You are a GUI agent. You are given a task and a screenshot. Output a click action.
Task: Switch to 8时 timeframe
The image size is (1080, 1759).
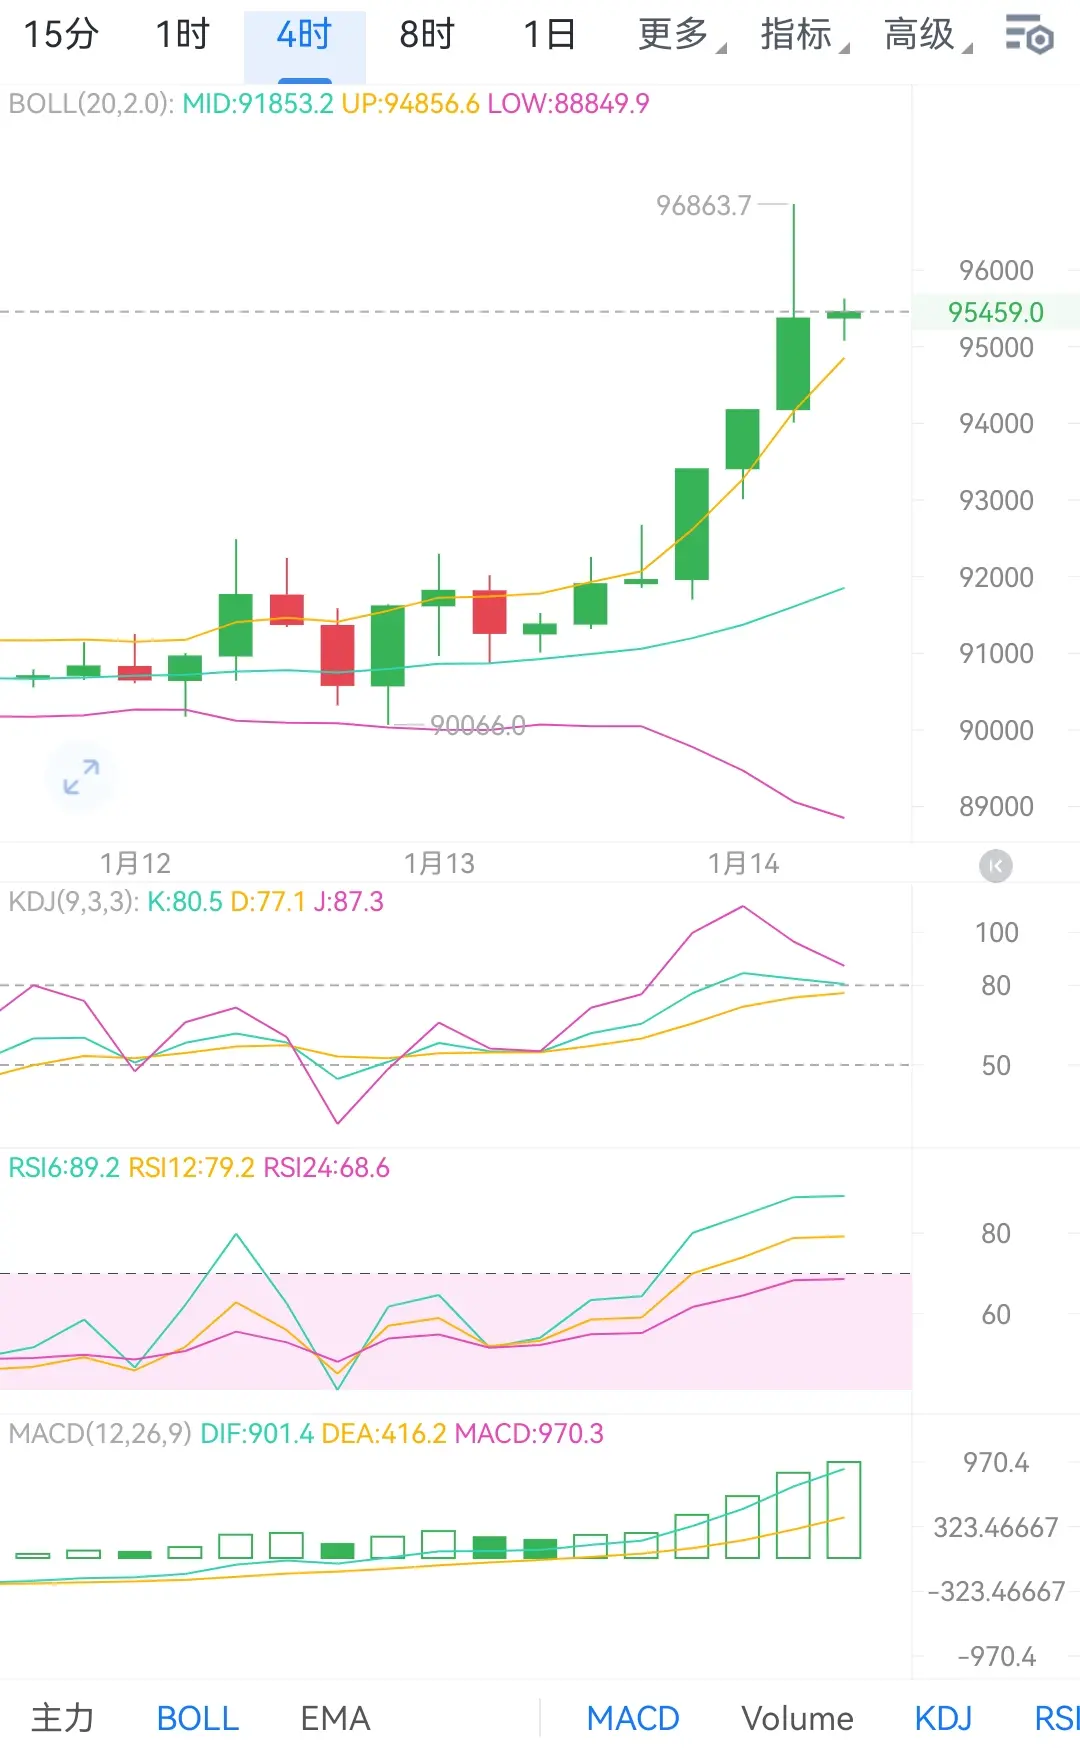[427, 35]
